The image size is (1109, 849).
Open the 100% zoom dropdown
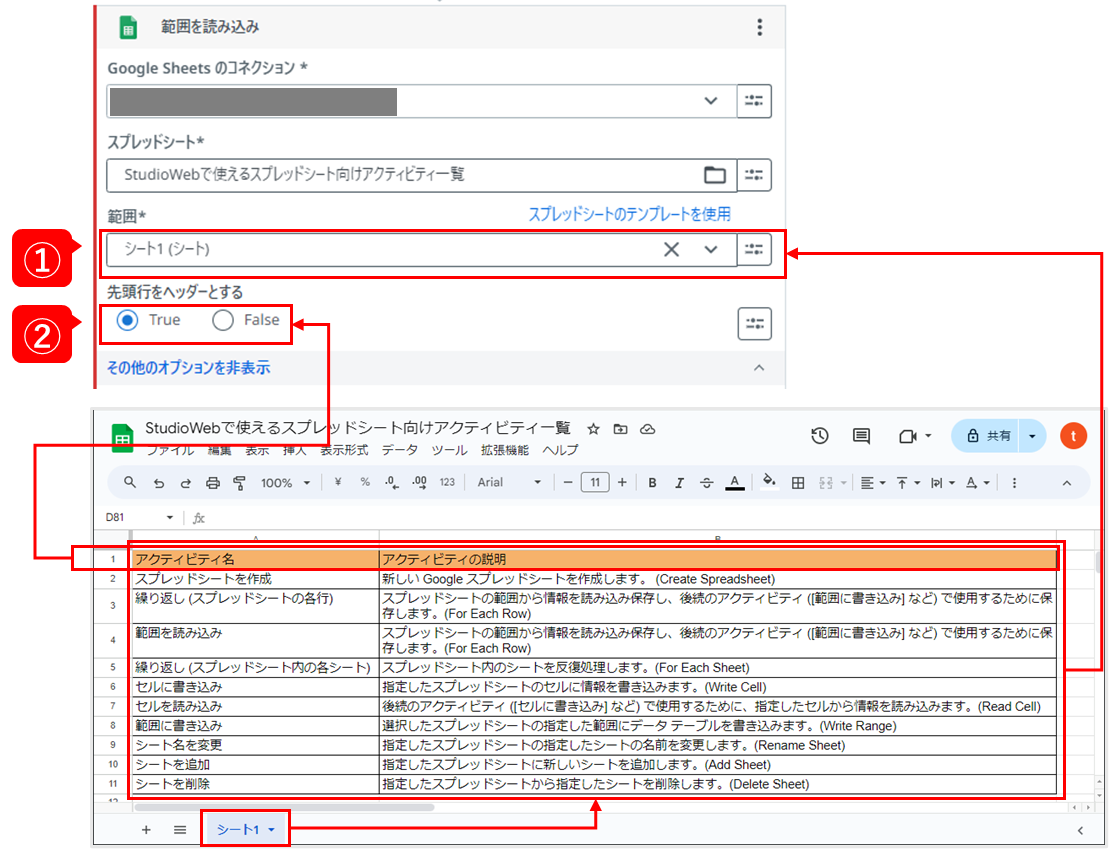pos(286,483)
